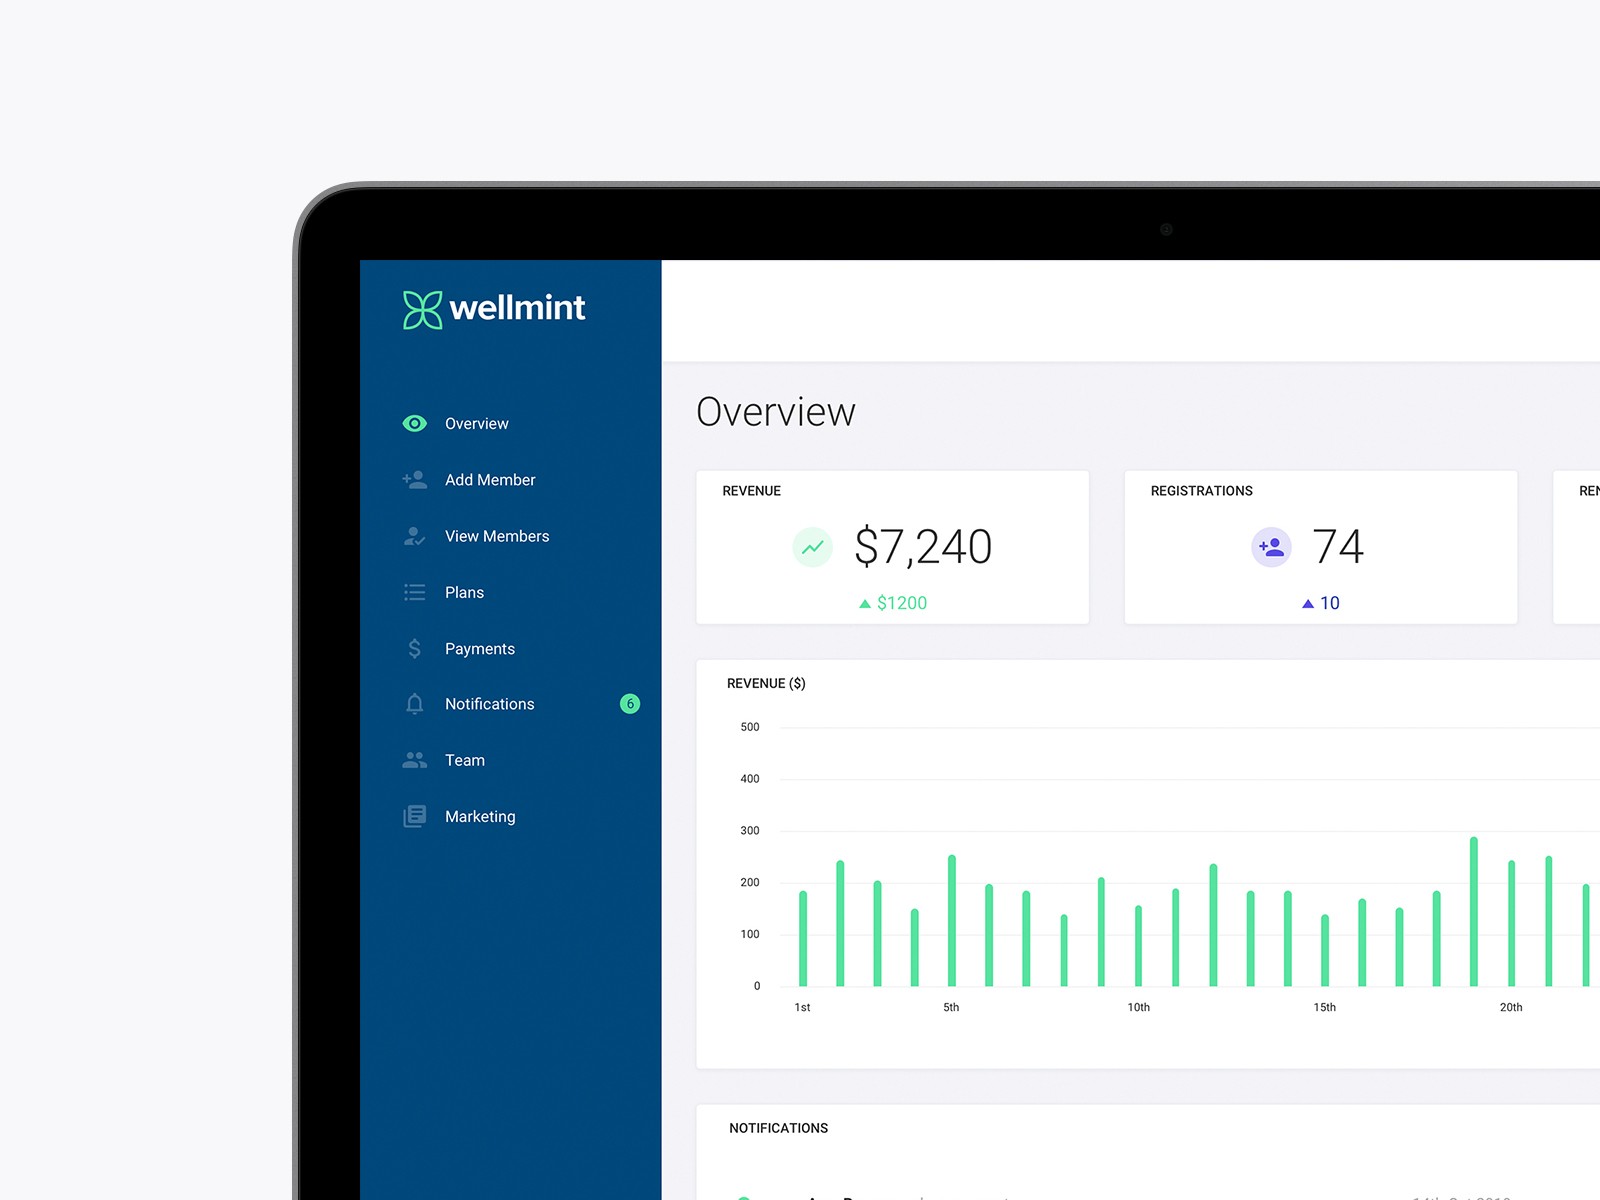
Task: Click the $7,240 revenue value
Action: (923, 547)
